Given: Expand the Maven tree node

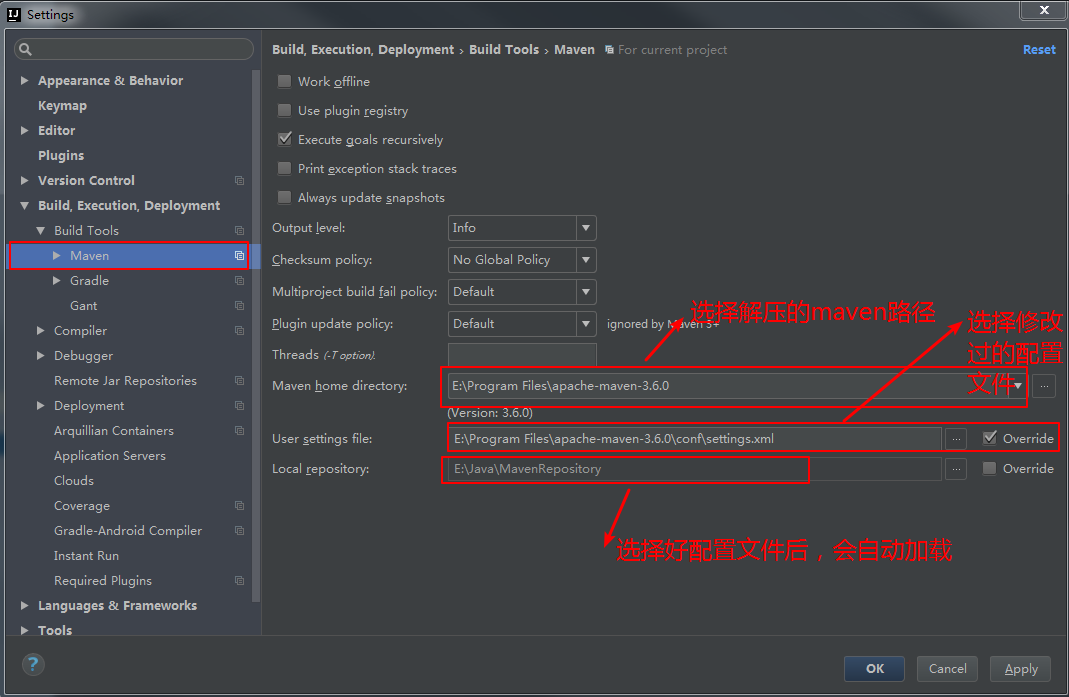Looking at the screenshot, I should click(57, 256).
